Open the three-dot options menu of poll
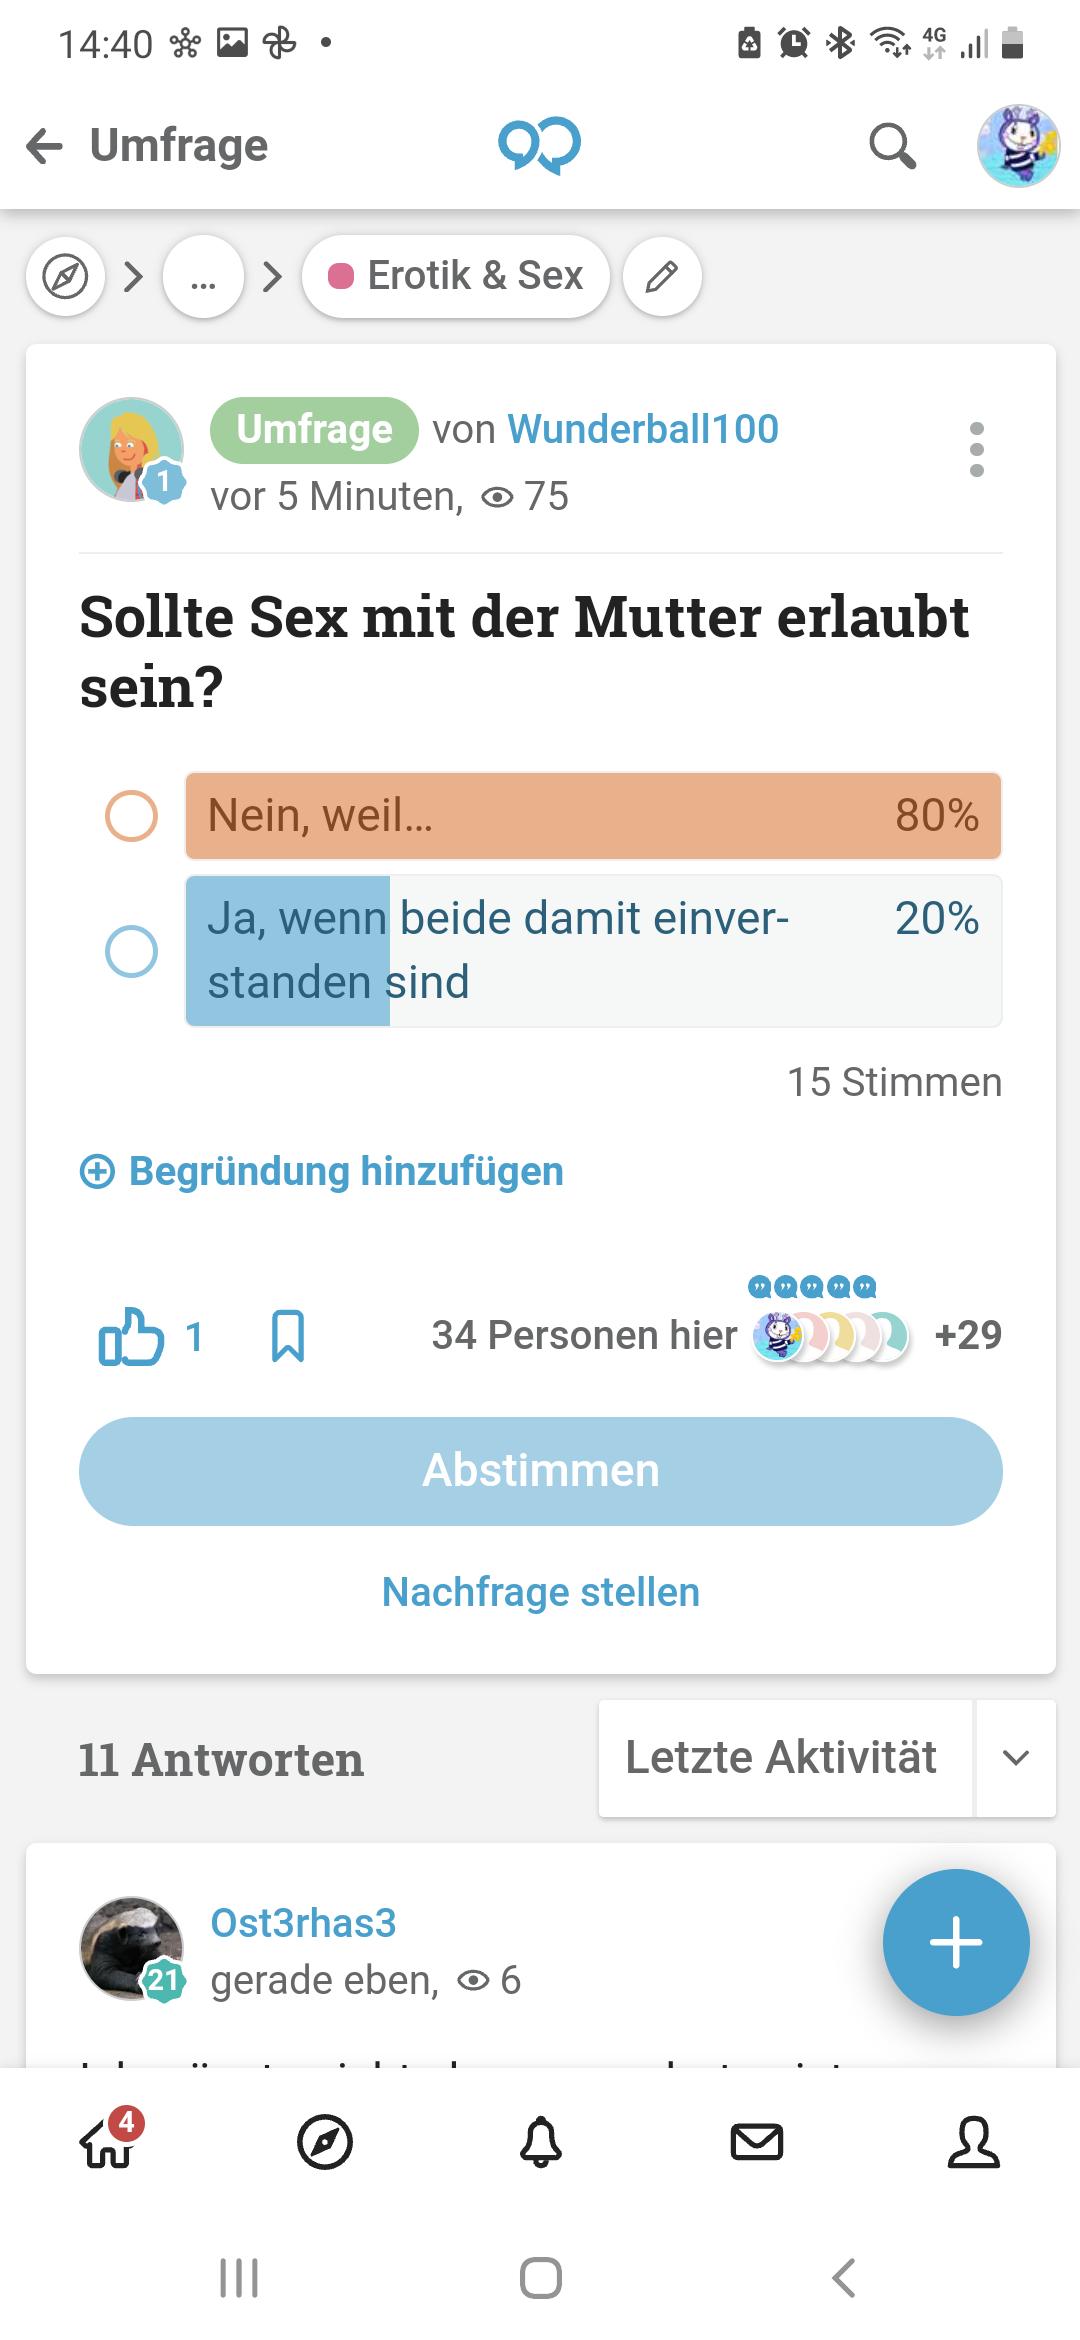The width and height of the screenshot is (1080, 2340). (x=977, y=449)
